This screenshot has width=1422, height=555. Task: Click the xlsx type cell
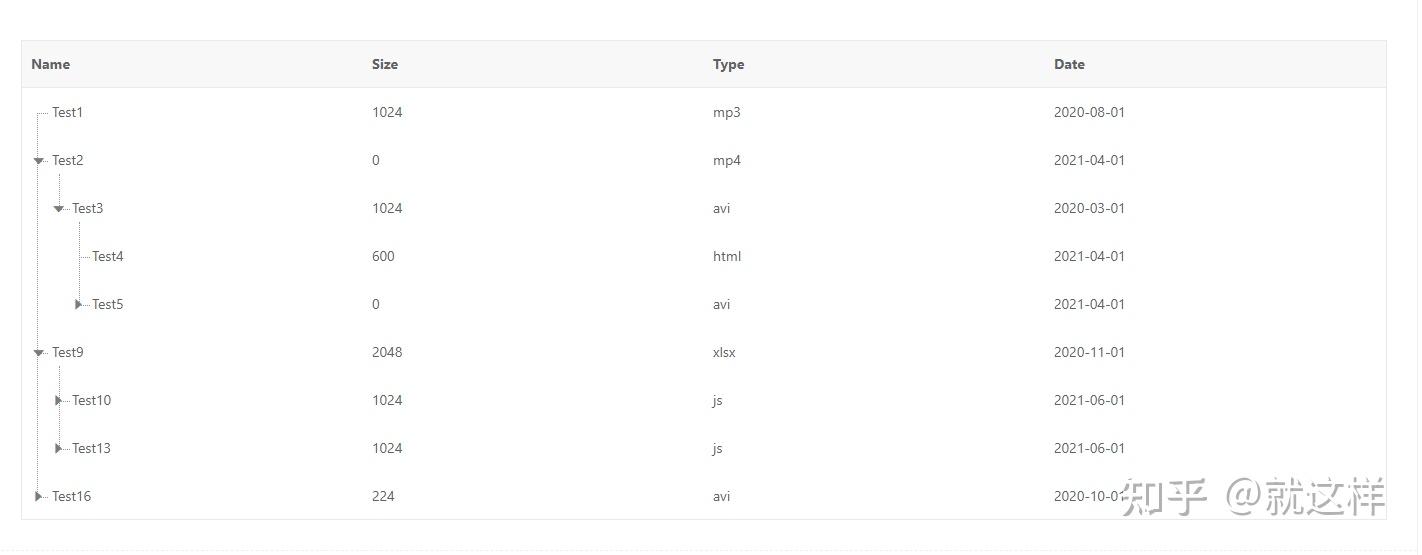coord(724,352)
